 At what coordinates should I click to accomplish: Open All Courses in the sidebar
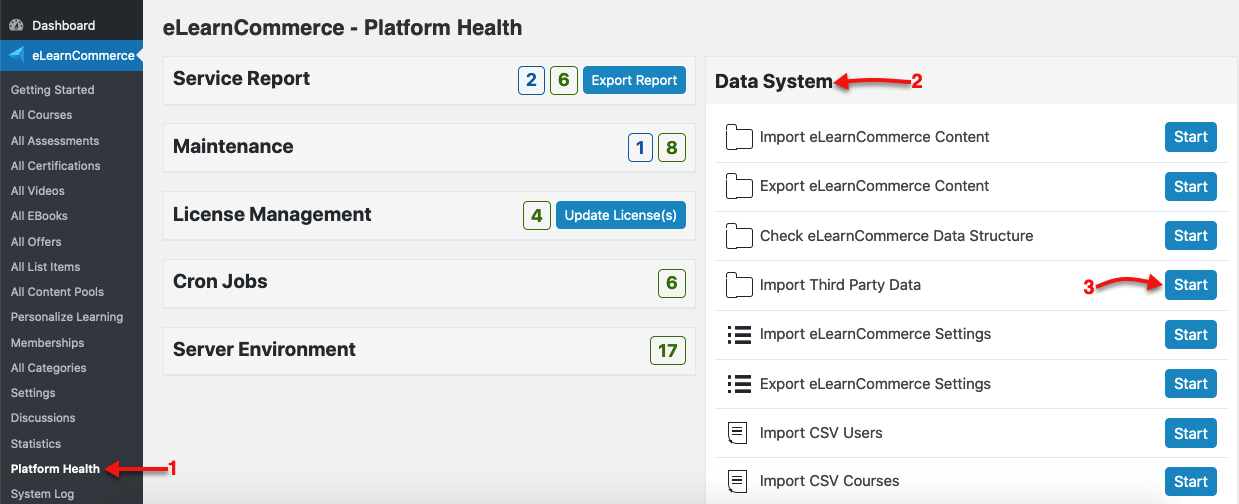(x=41, y=115)
